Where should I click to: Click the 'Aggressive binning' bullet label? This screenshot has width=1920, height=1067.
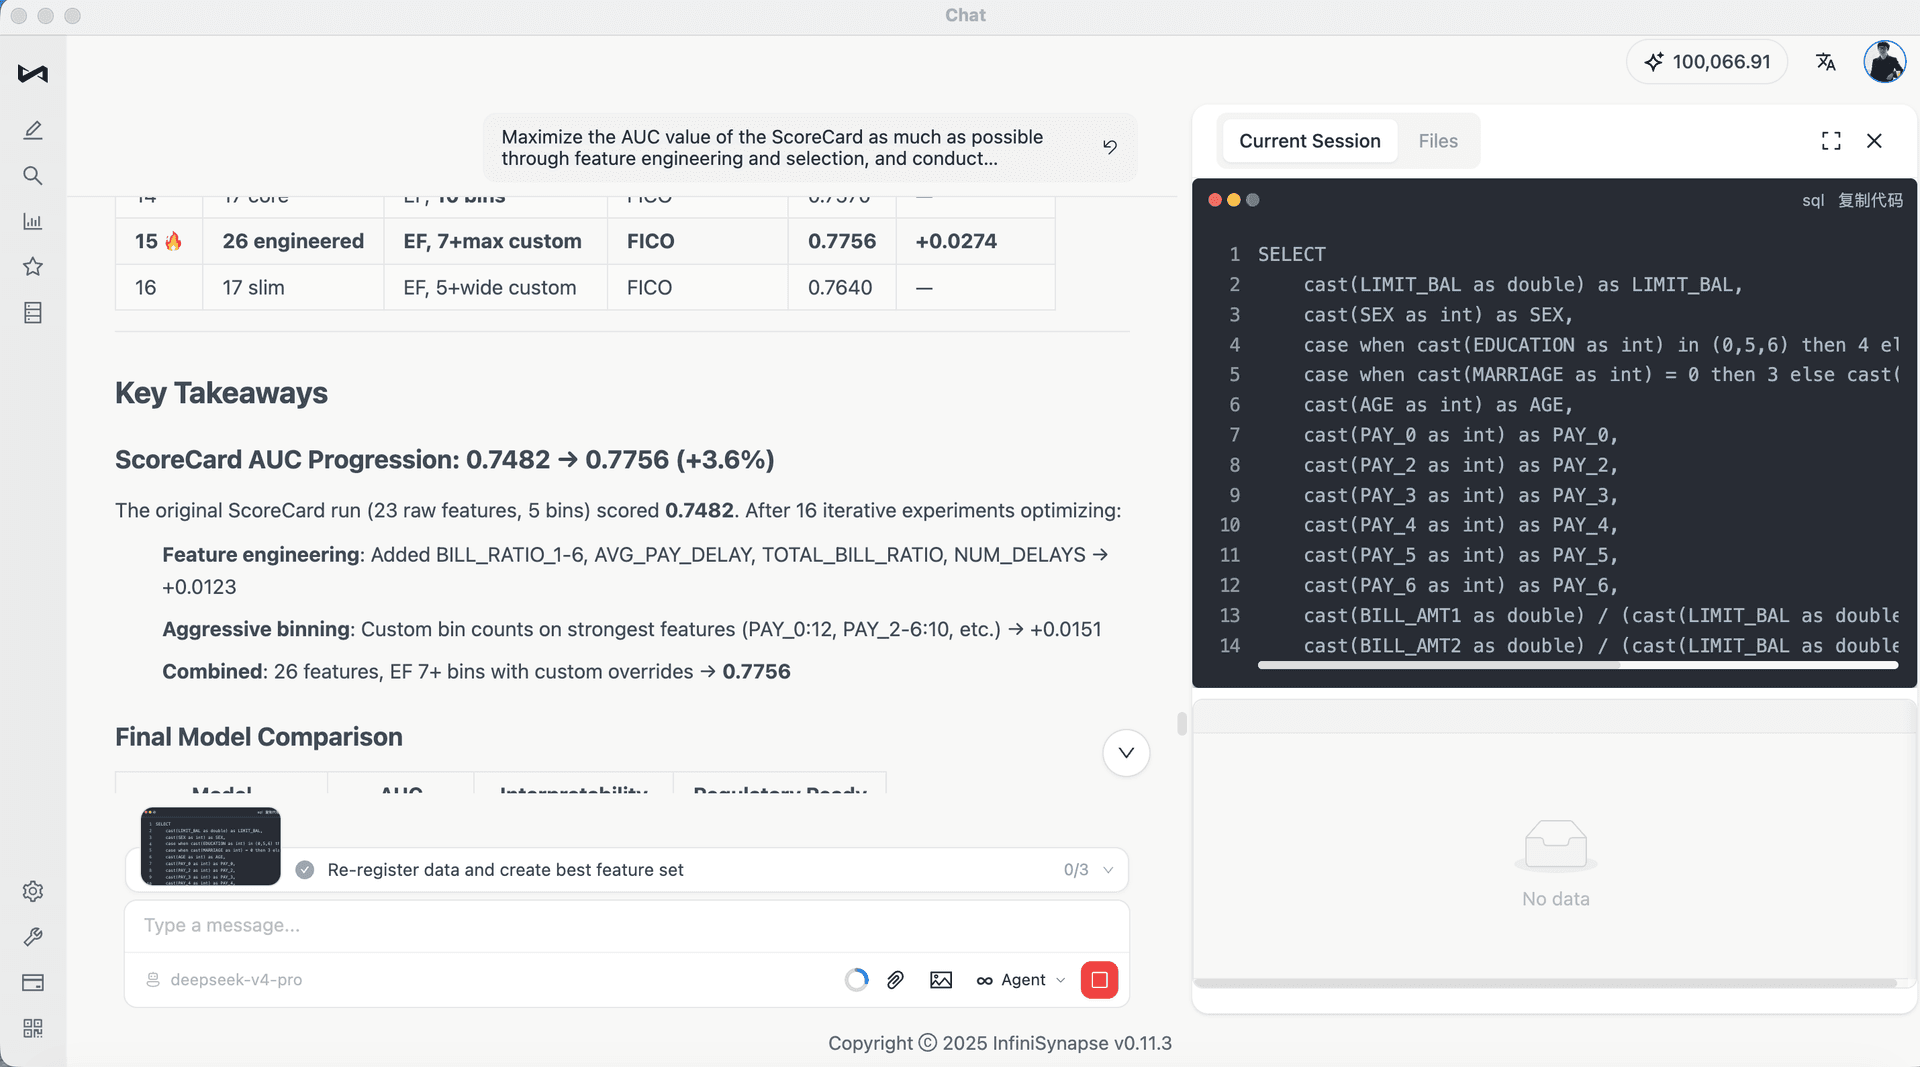(256, 630)
